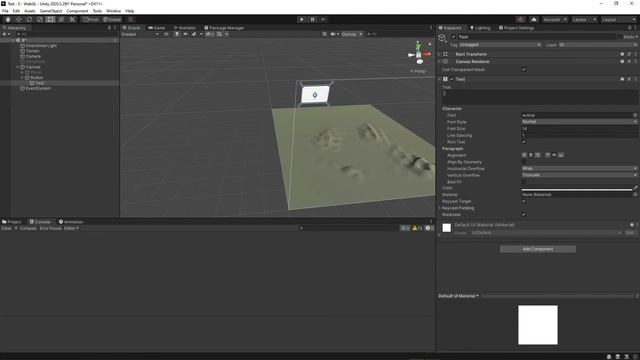Switch to the Game tab
The width and height of the screenshot is (640, 360).
156,28
